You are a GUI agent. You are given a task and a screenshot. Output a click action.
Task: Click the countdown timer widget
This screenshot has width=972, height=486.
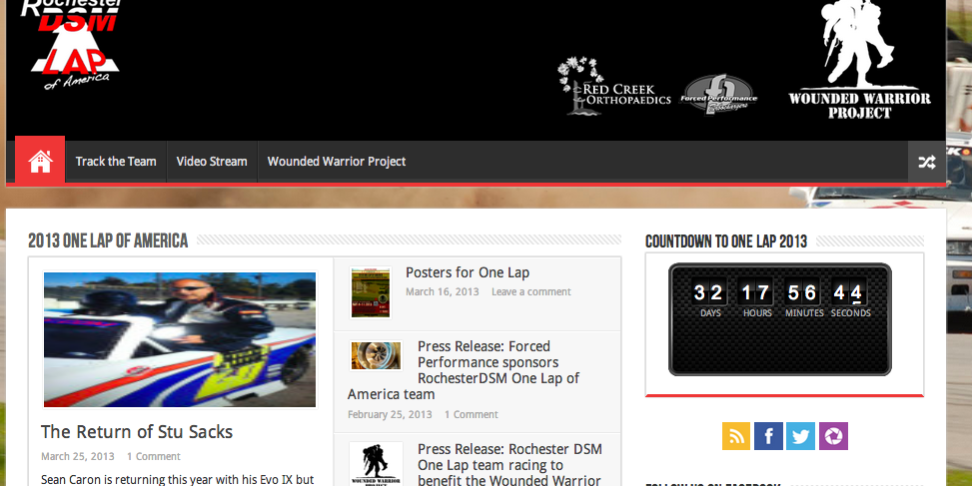click(x=779, y=319)
